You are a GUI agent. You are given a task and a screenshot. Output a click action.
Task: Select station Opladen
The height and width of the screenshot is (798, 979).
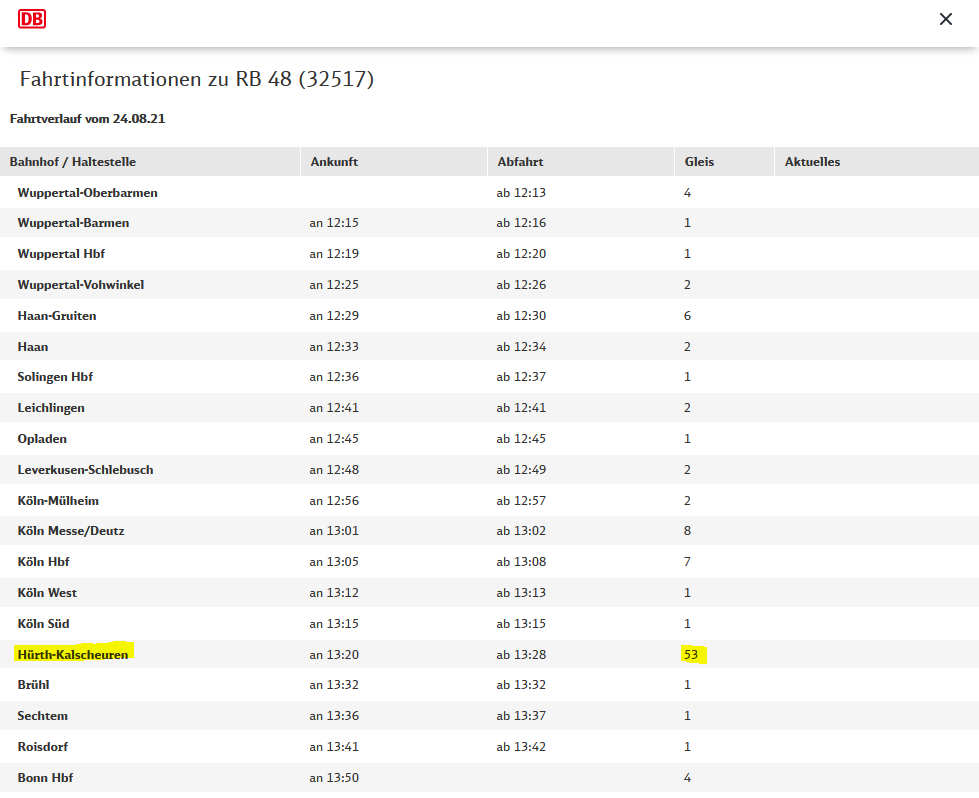[x=42, y=439]
